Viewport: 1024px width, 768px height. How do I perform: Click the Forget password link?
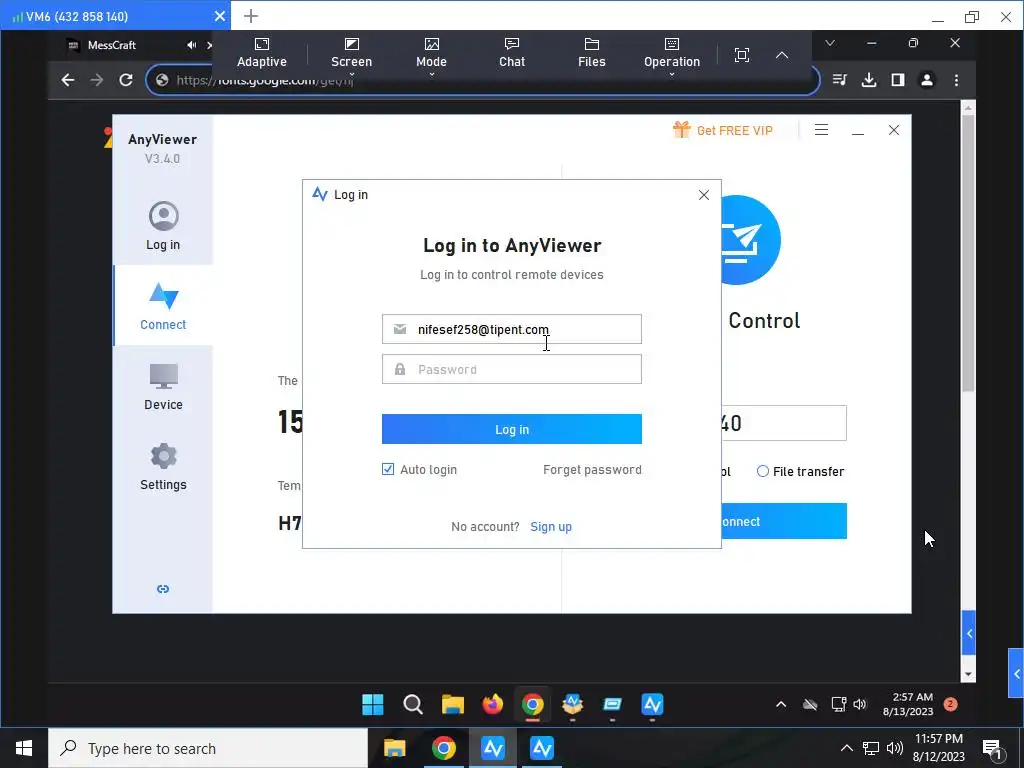(592, 470)
